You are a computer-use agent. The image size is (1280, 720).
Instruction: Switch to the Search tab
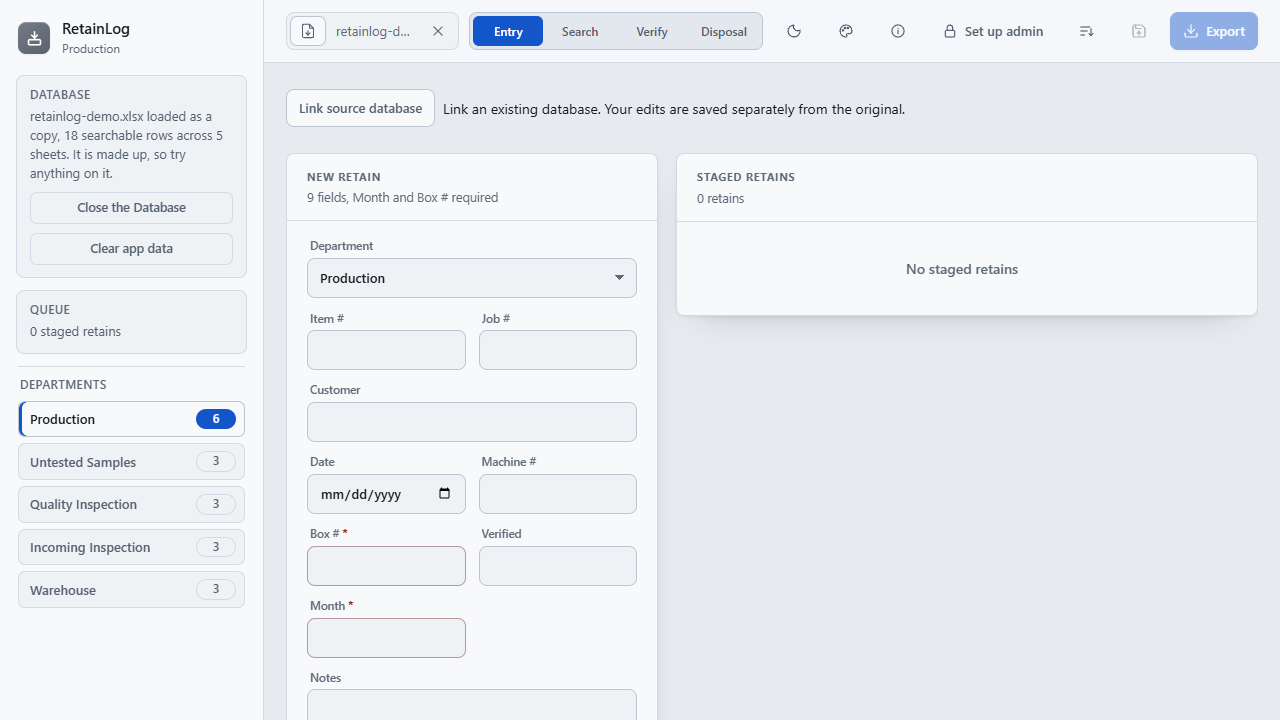pyautogui.click(x=580, y=31)
